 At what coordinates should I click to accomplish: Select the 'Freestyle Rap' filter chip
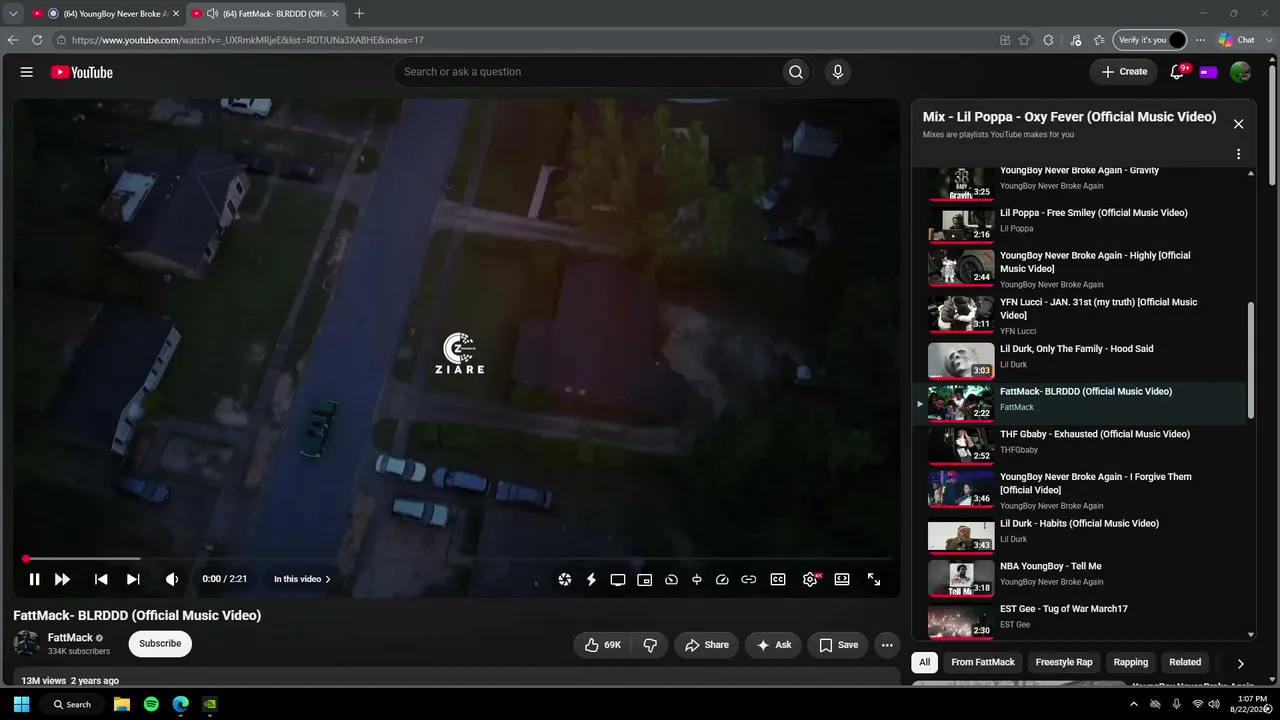1064,662
